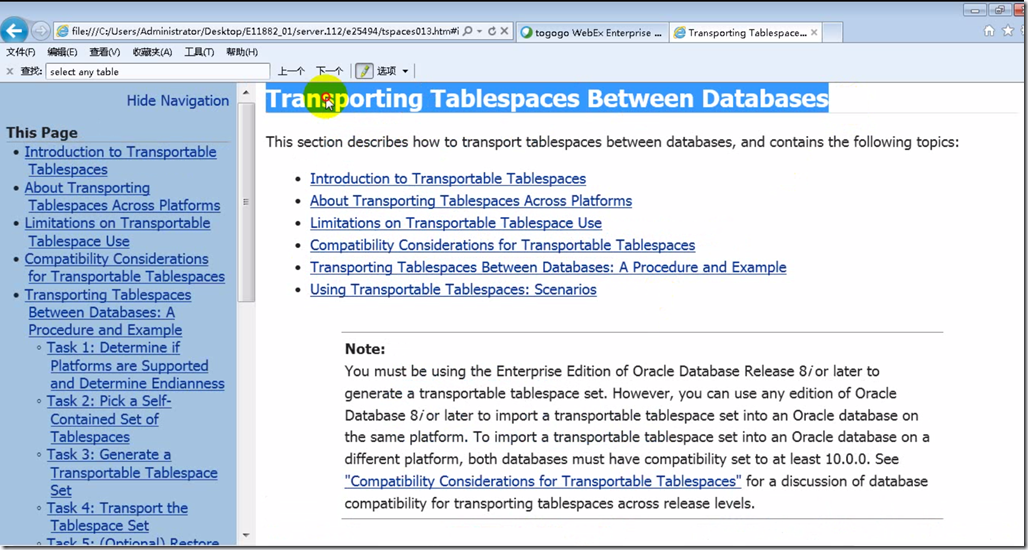The image size is (1028, 550).
Task: Click navigation pane scrollbar down arrow
Action: coord(246,535)
